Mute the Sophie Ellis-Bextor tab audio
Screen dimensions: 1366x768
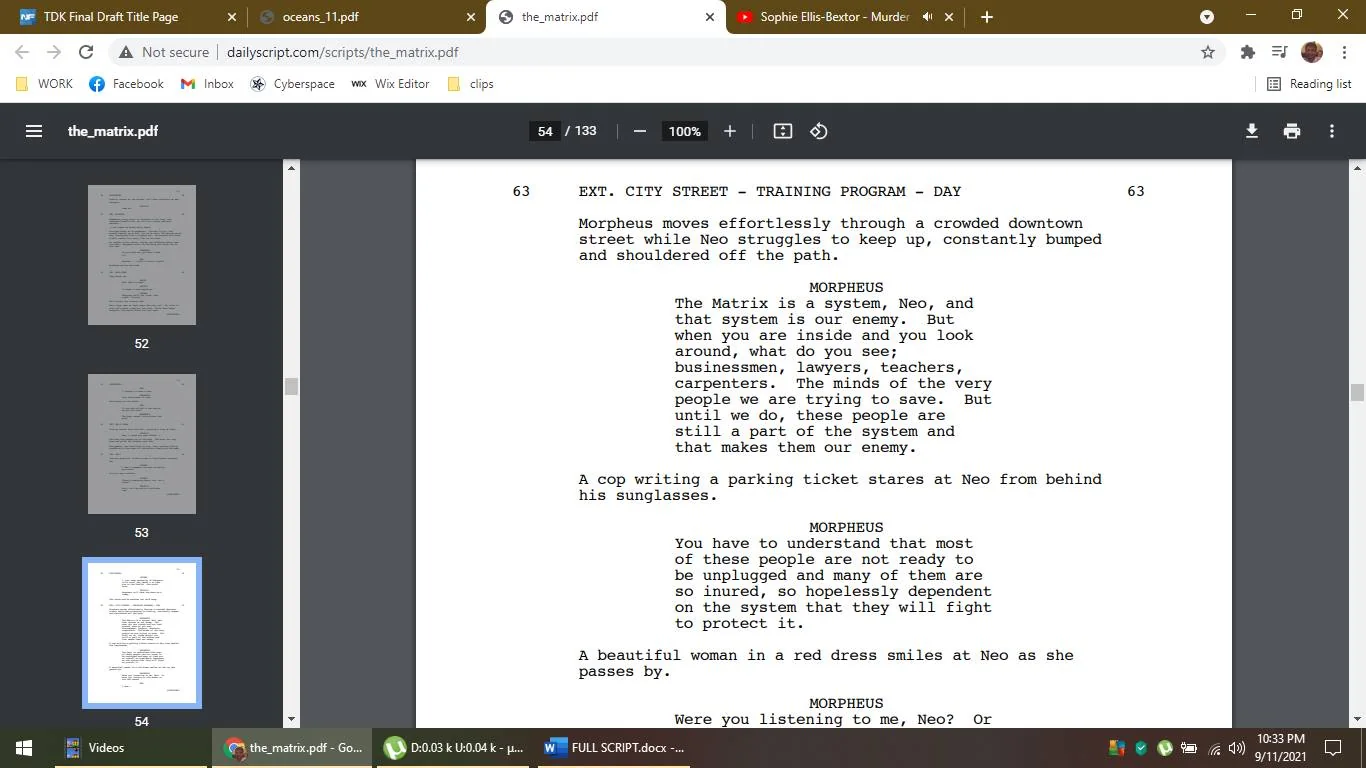(927, 17)
